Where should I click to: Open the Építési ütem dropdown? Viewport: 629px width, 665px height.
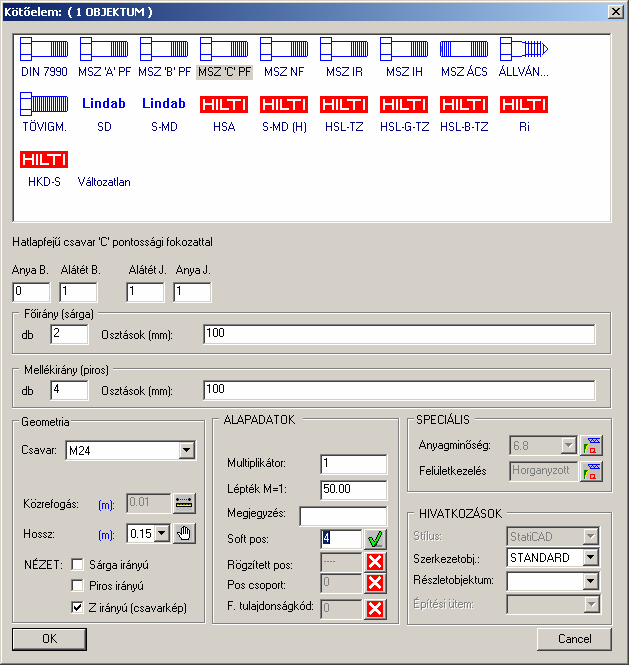pos(590,604)
